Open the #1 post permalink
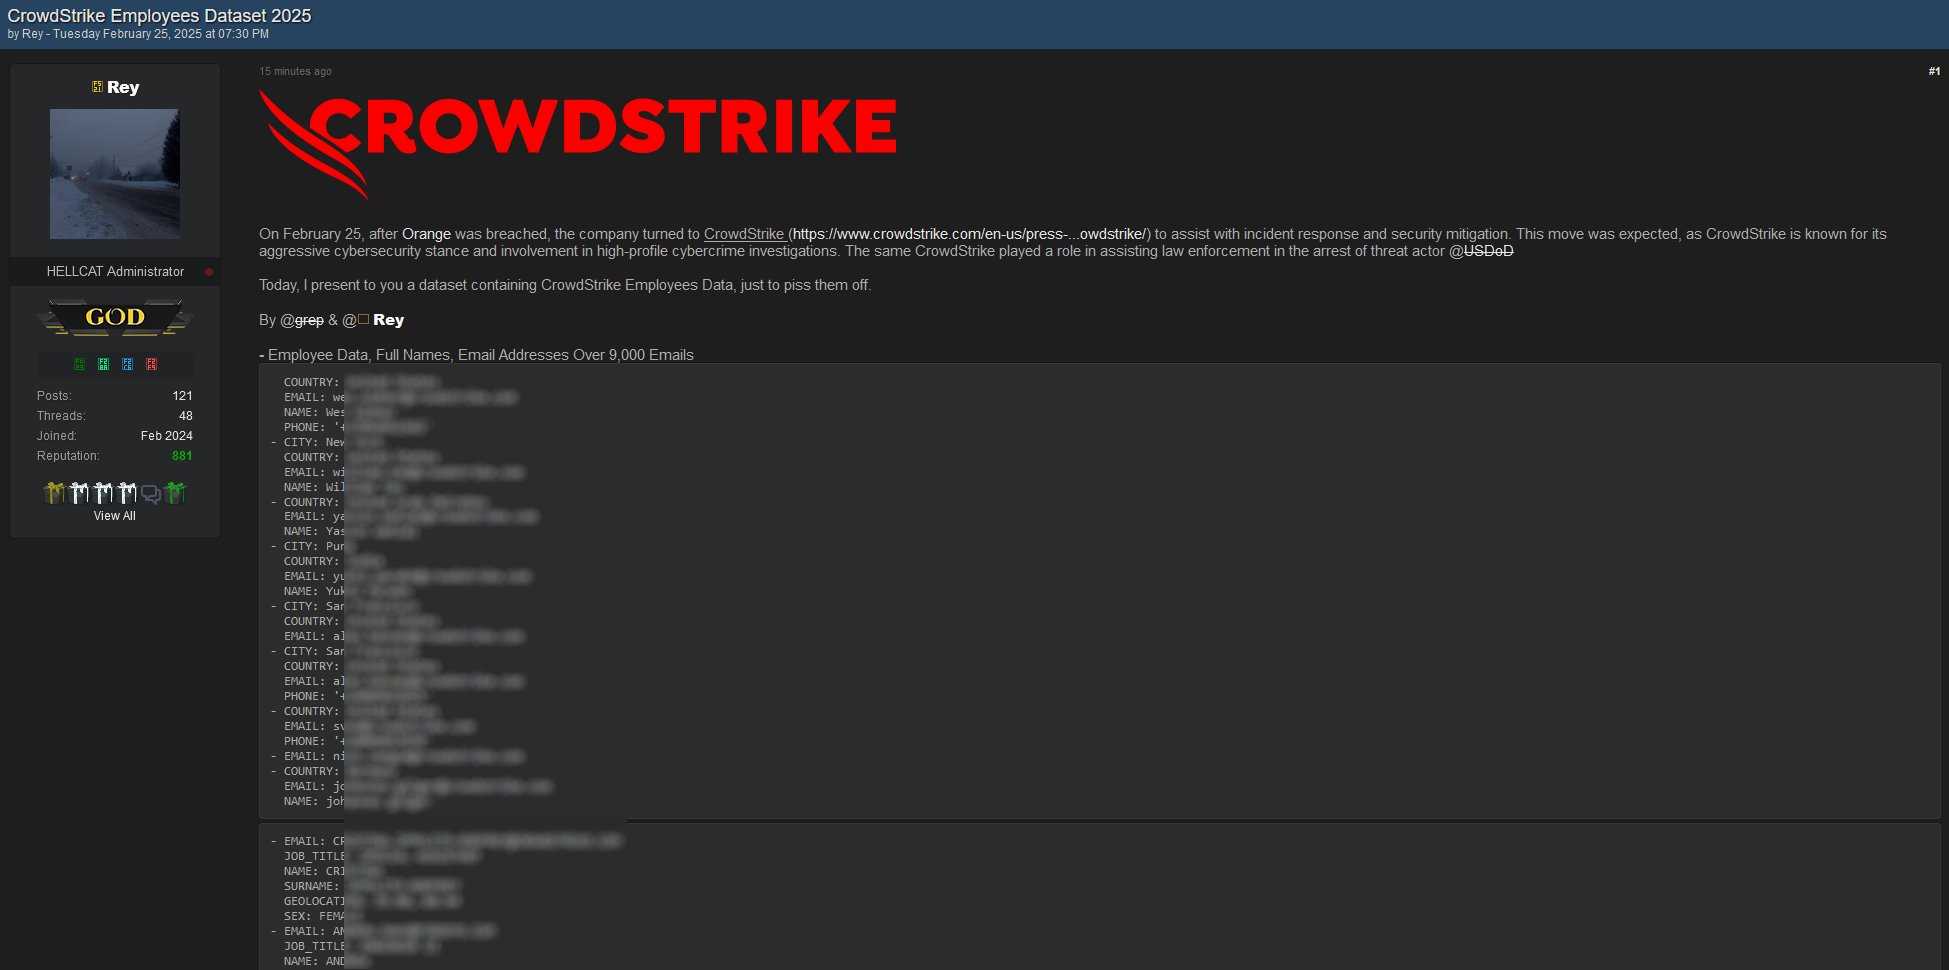 (1934, 71)
